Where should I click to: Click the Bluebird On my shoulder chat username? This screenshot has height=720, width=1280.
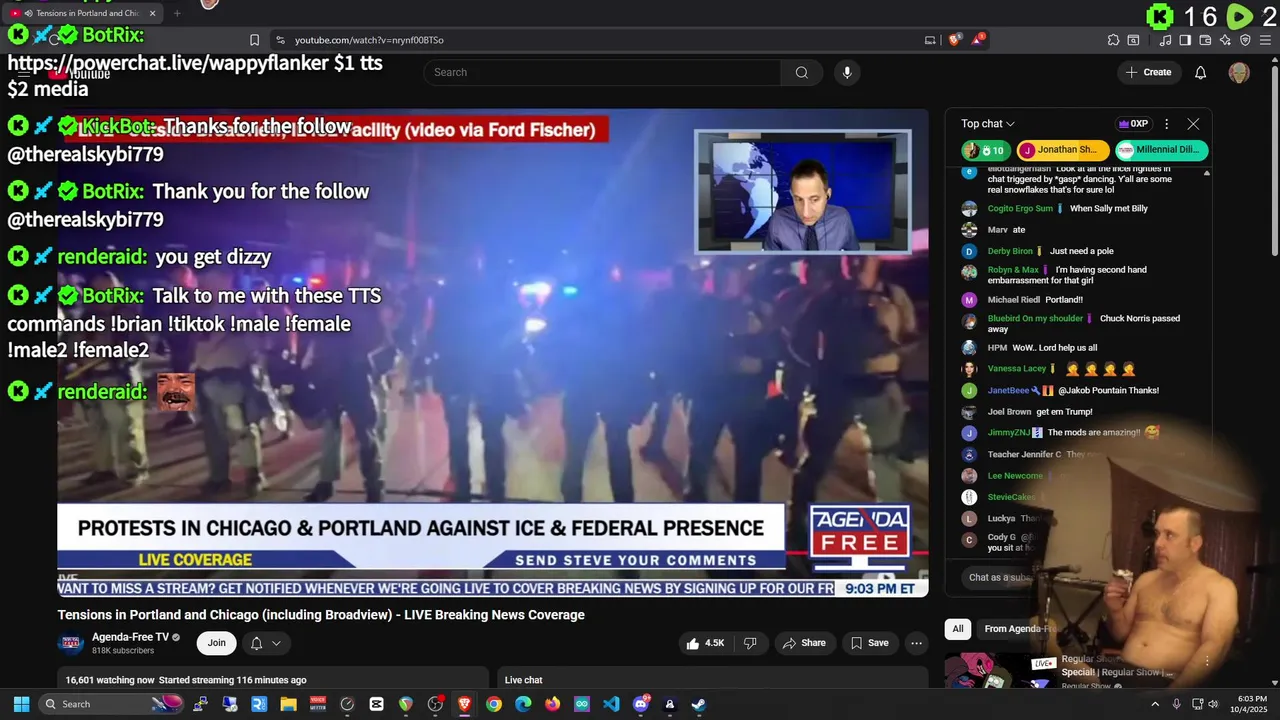point(1035,318)
